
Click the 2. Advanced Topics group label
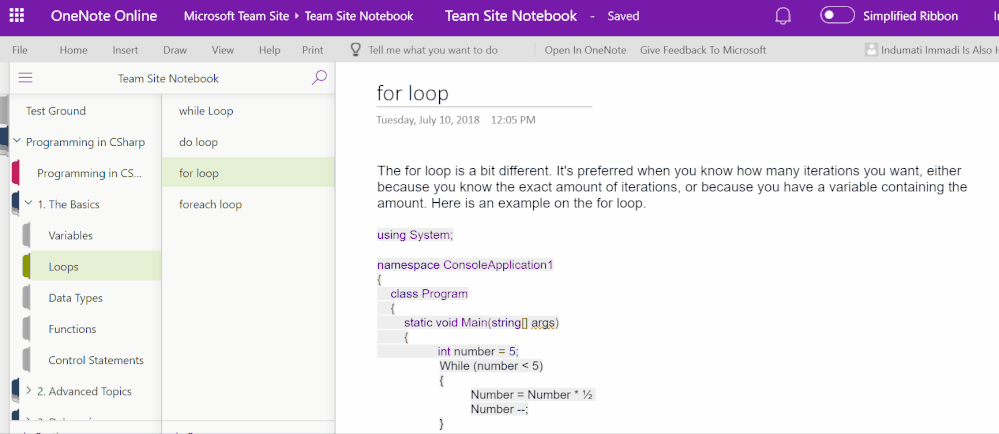coord(84,391)
